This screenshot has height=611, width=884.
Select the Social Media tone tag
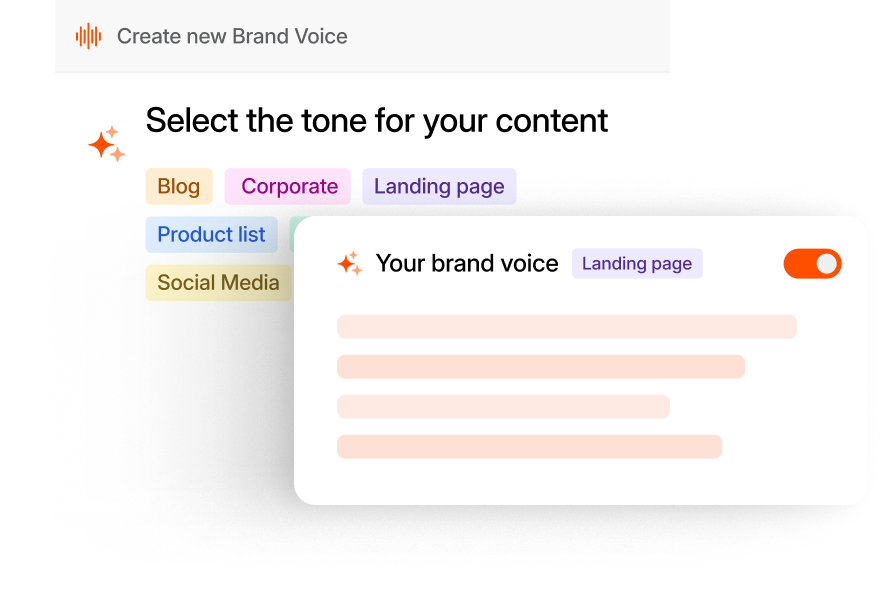click(218, 283)
